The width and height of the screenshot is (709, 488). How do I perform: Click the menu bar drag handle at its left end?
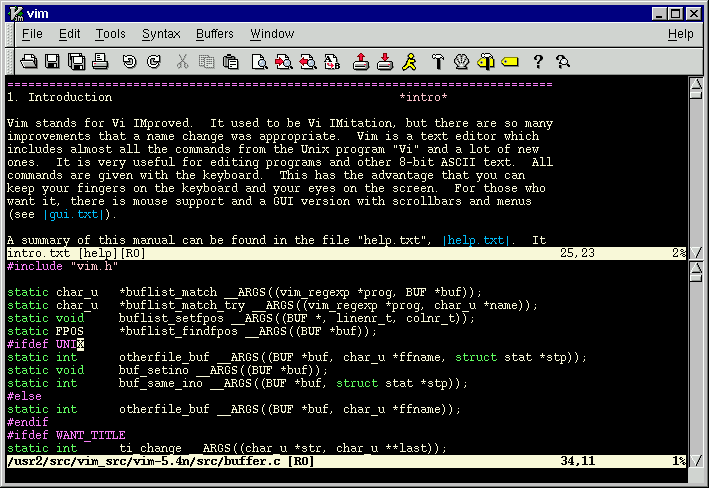click(9, 34)
